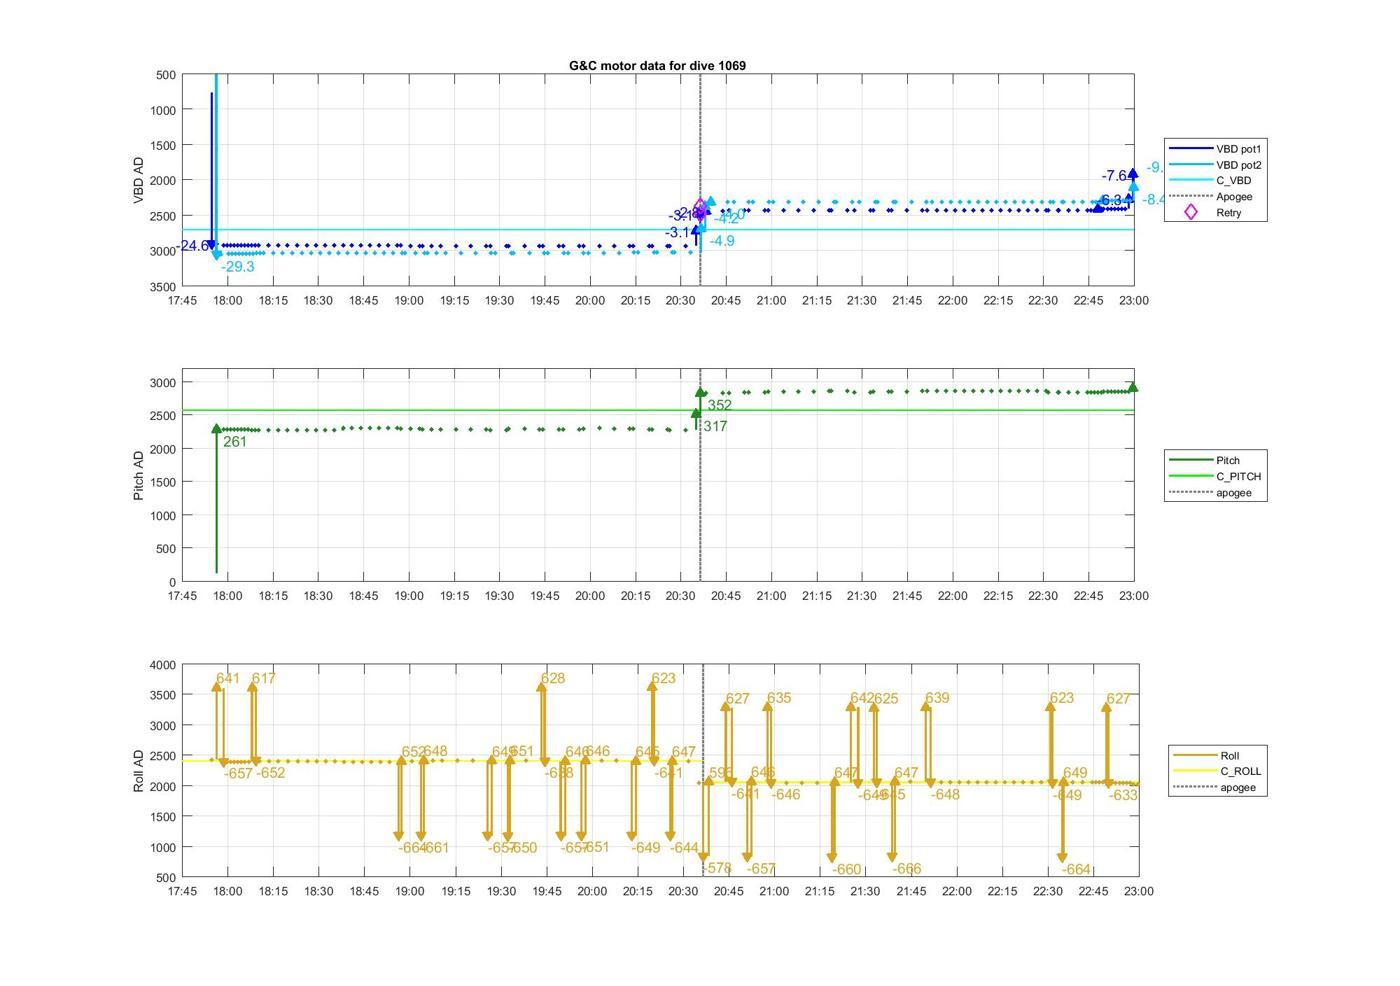
Task: Click the '-660' annotation on Roll plot
Action: click(846, 869)
